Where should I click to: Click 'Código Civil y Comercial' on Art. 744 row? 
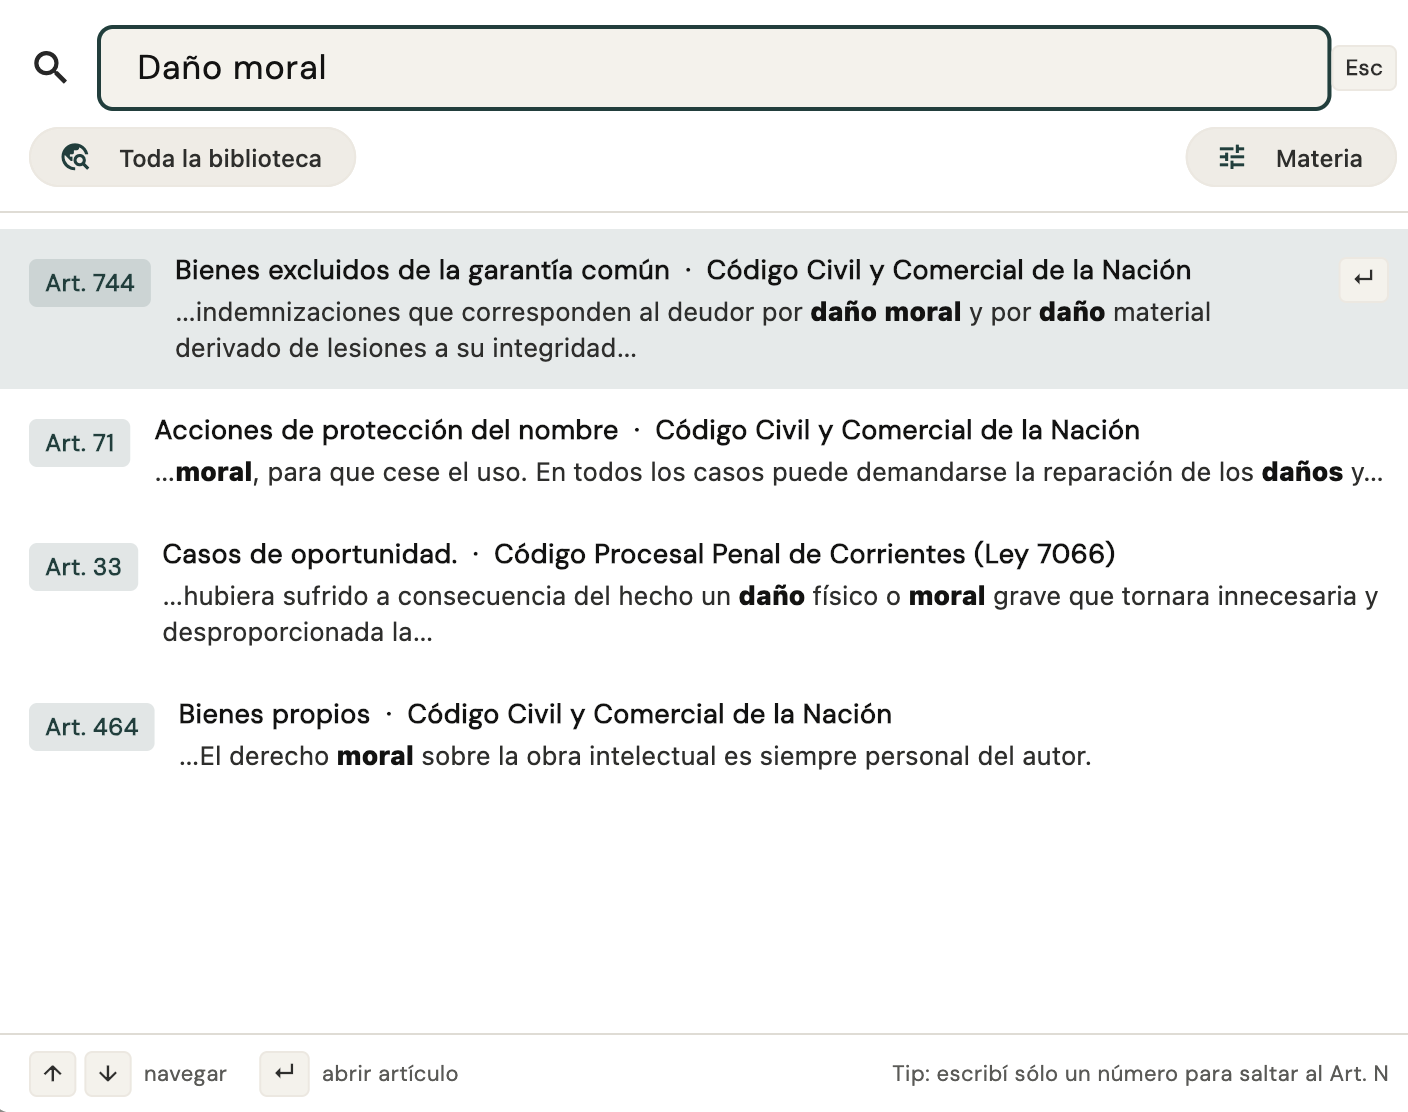[x=949, y=270]
